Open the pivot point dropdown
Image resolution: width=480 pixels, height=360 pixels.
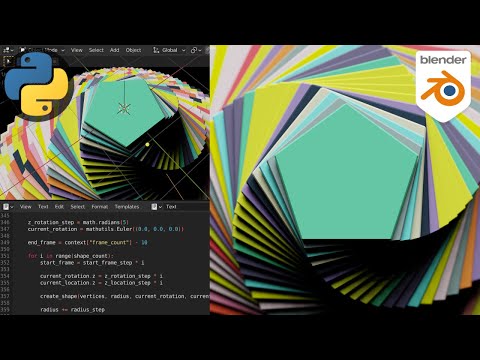196,50
